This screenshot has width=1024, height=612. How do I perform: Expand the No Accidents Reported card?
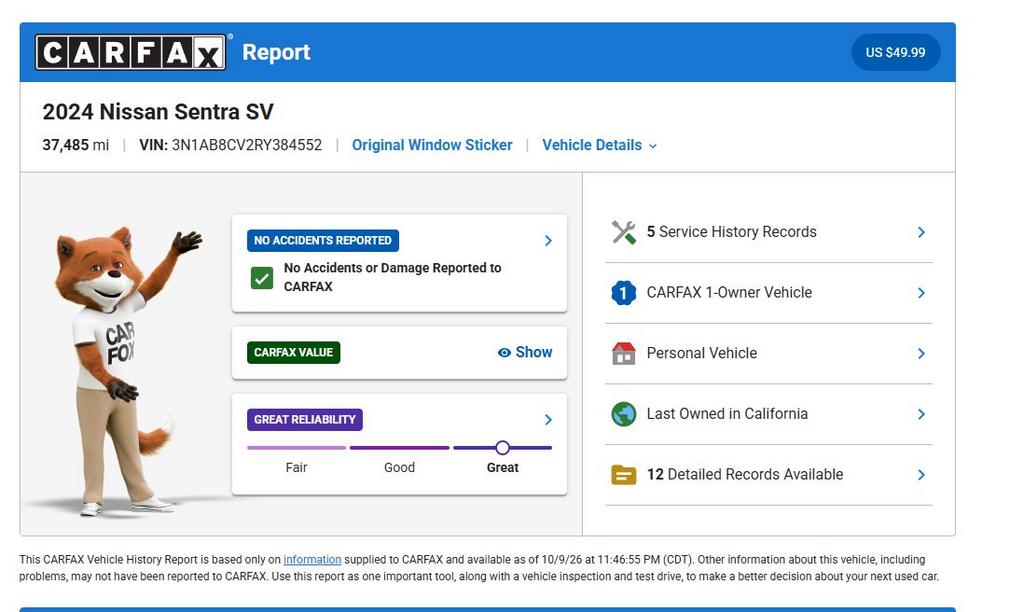(548, 240)
